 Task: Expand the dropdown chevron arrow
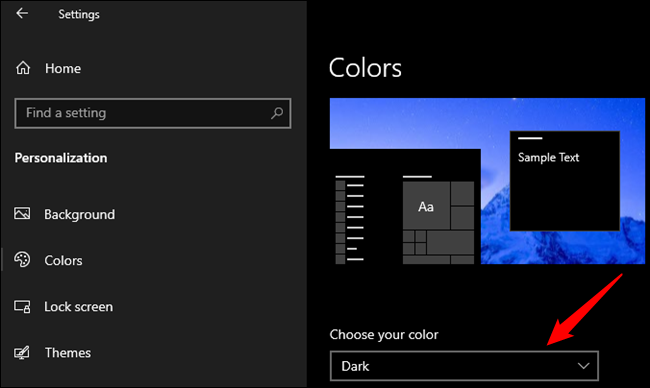pos(583,366)
